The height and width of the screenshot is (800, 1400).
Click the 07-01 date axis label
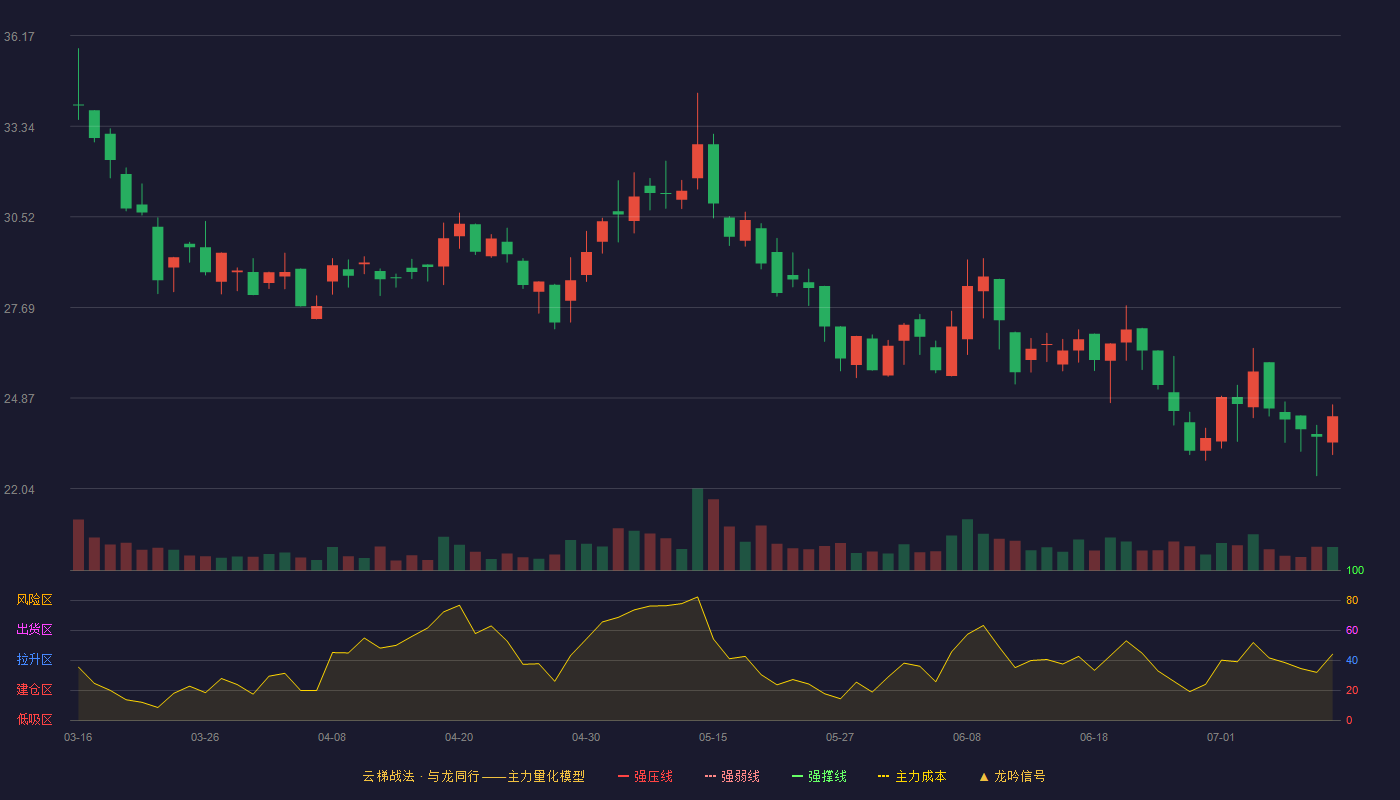click(x=1221, y=737)
